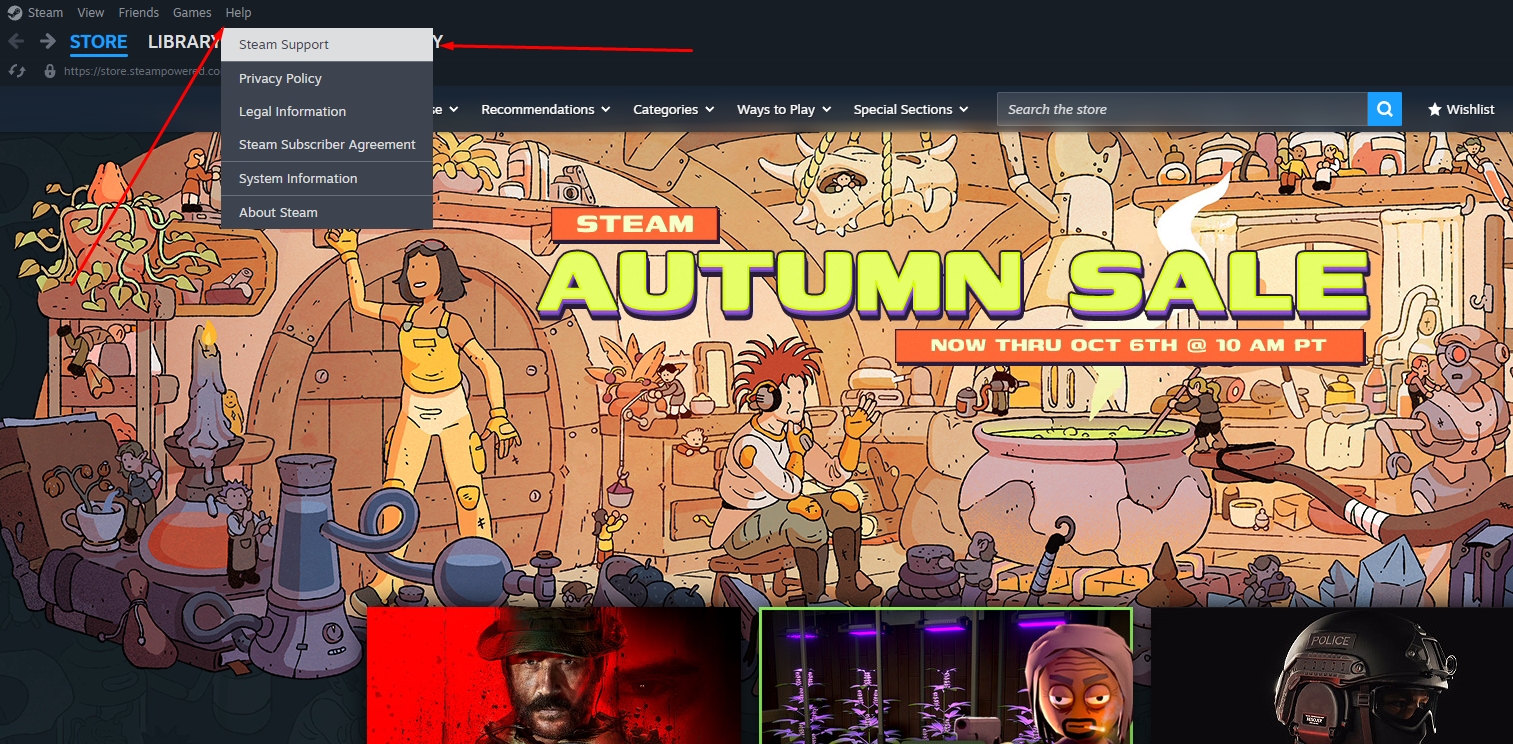The height and width of the screenshot is (744, 1513).
Task: Select System Information menu entry
Action: tap(298, 178)
